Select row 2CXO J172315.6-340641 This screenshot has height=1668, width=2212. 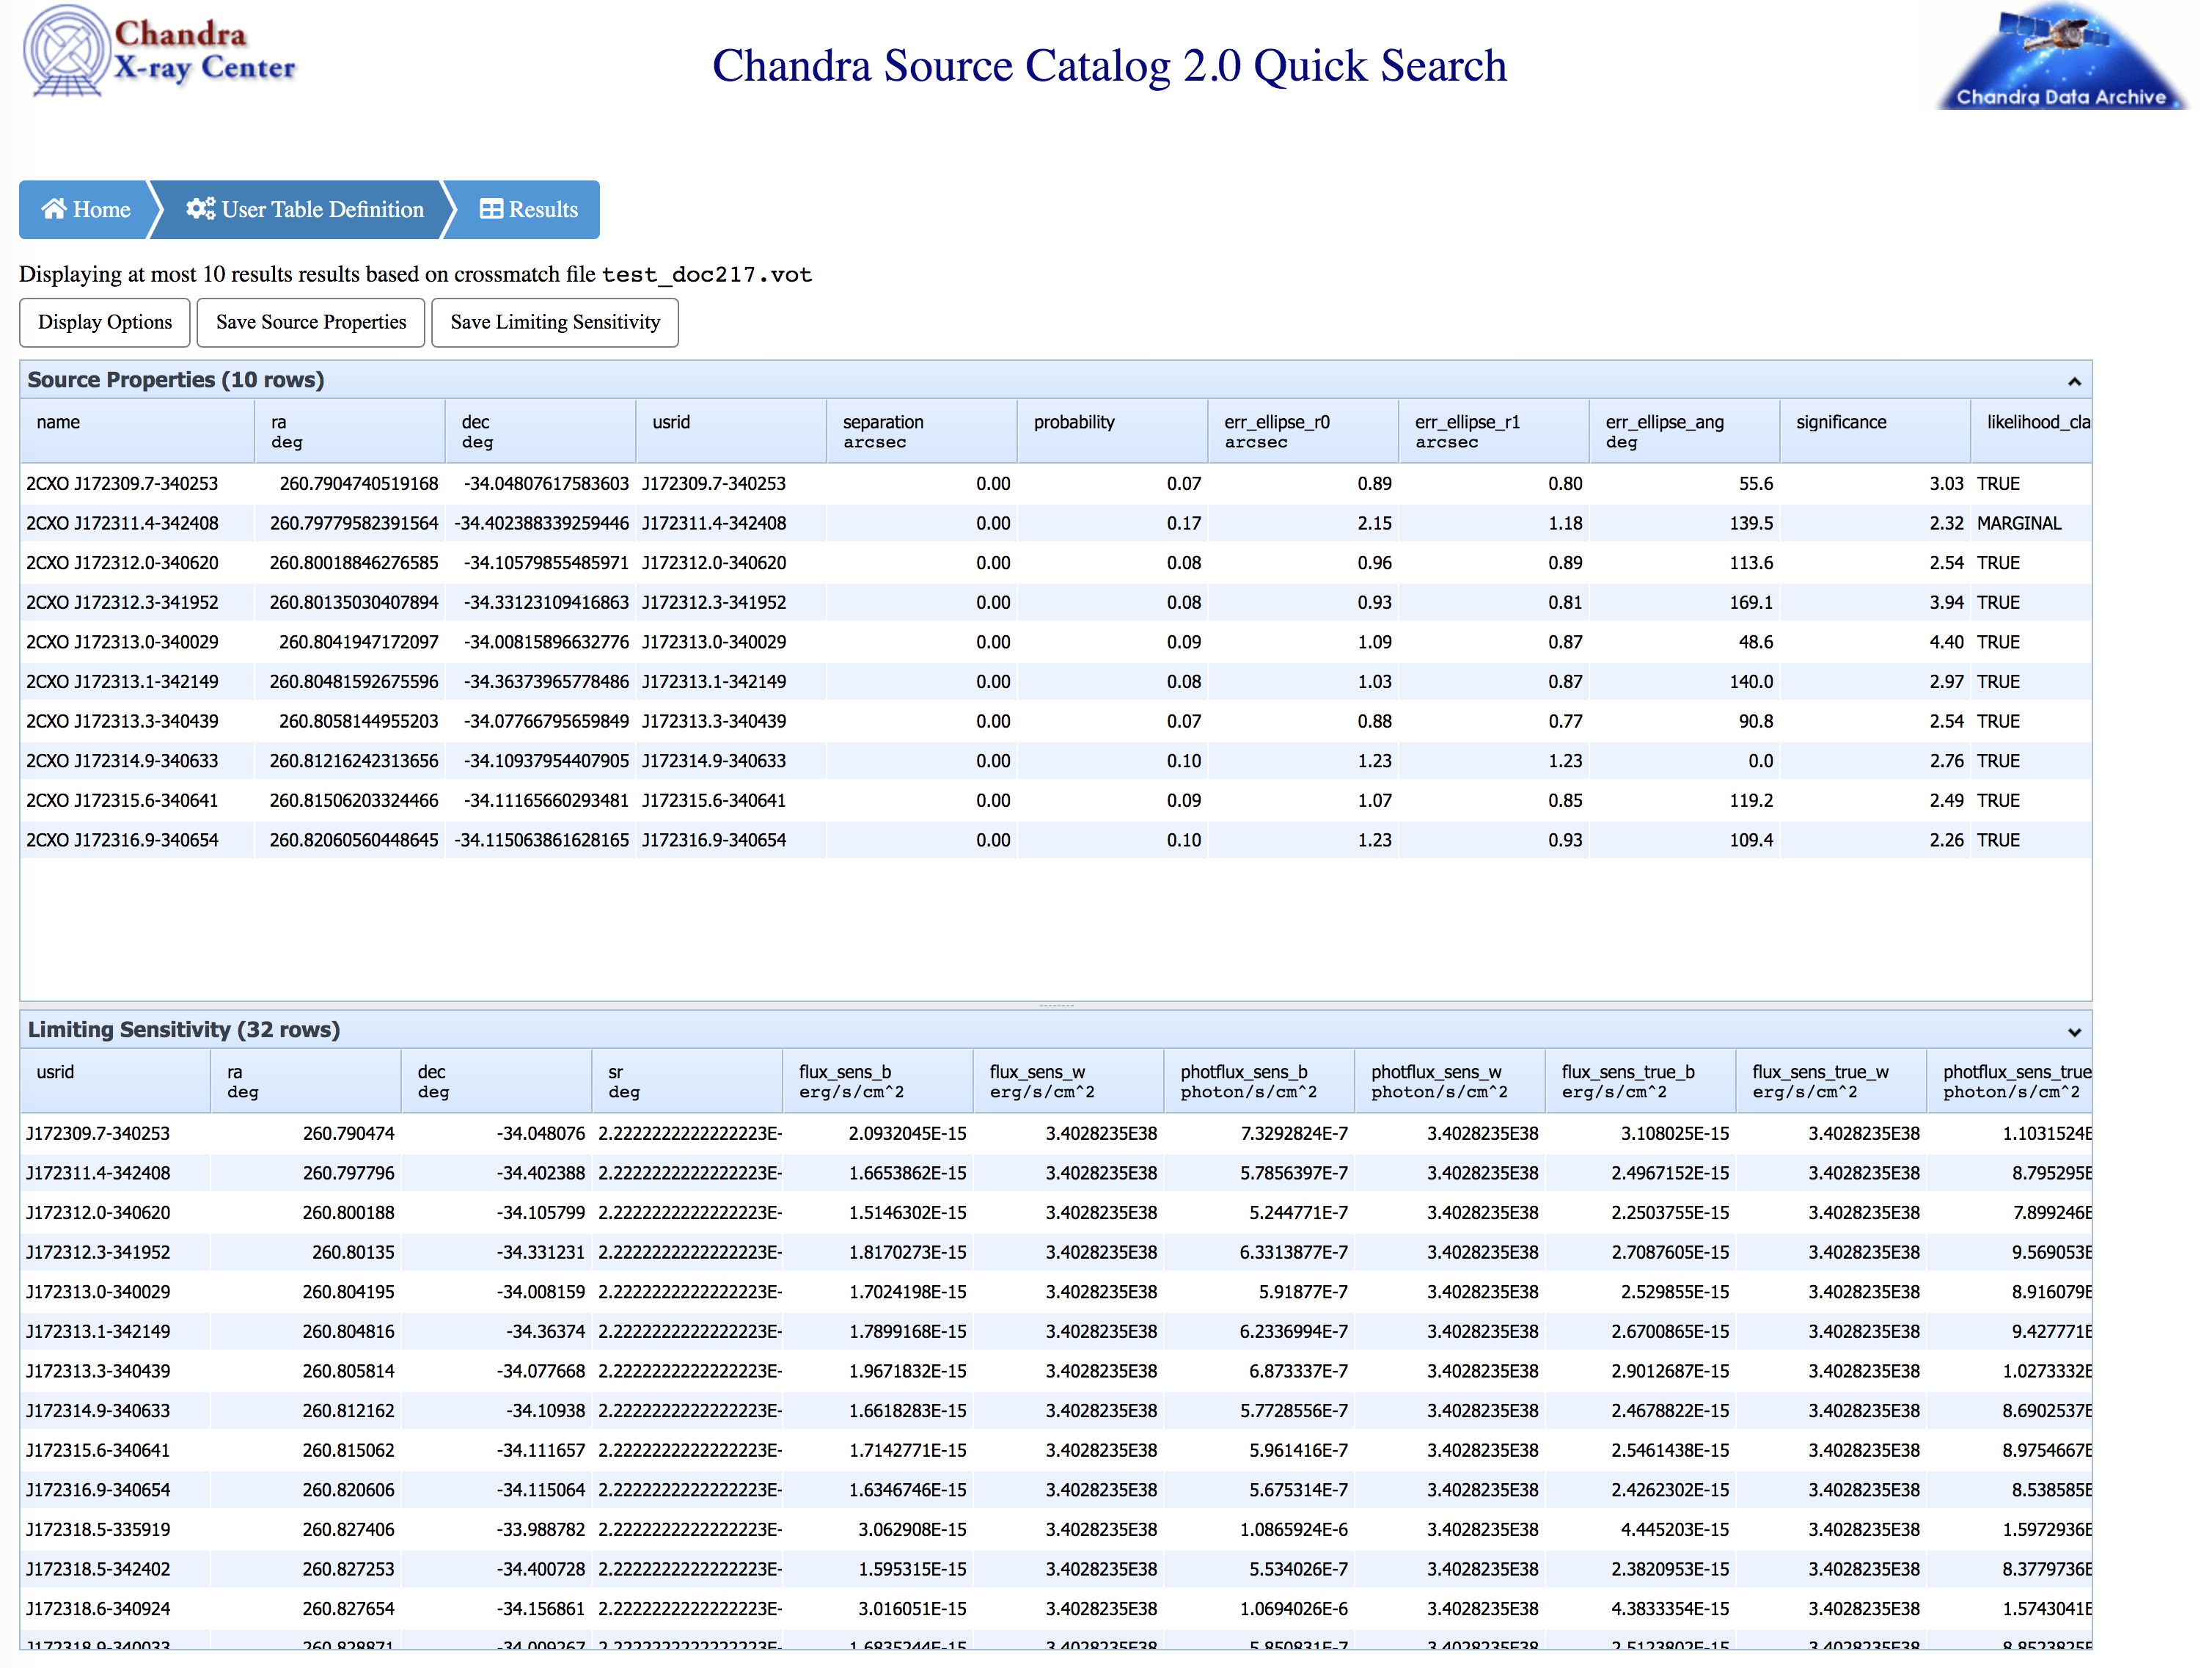[1056, 801]
